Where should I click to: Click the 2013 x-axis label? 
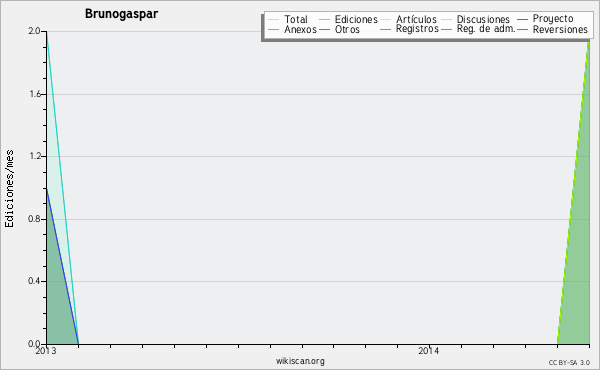coord(46,351)
